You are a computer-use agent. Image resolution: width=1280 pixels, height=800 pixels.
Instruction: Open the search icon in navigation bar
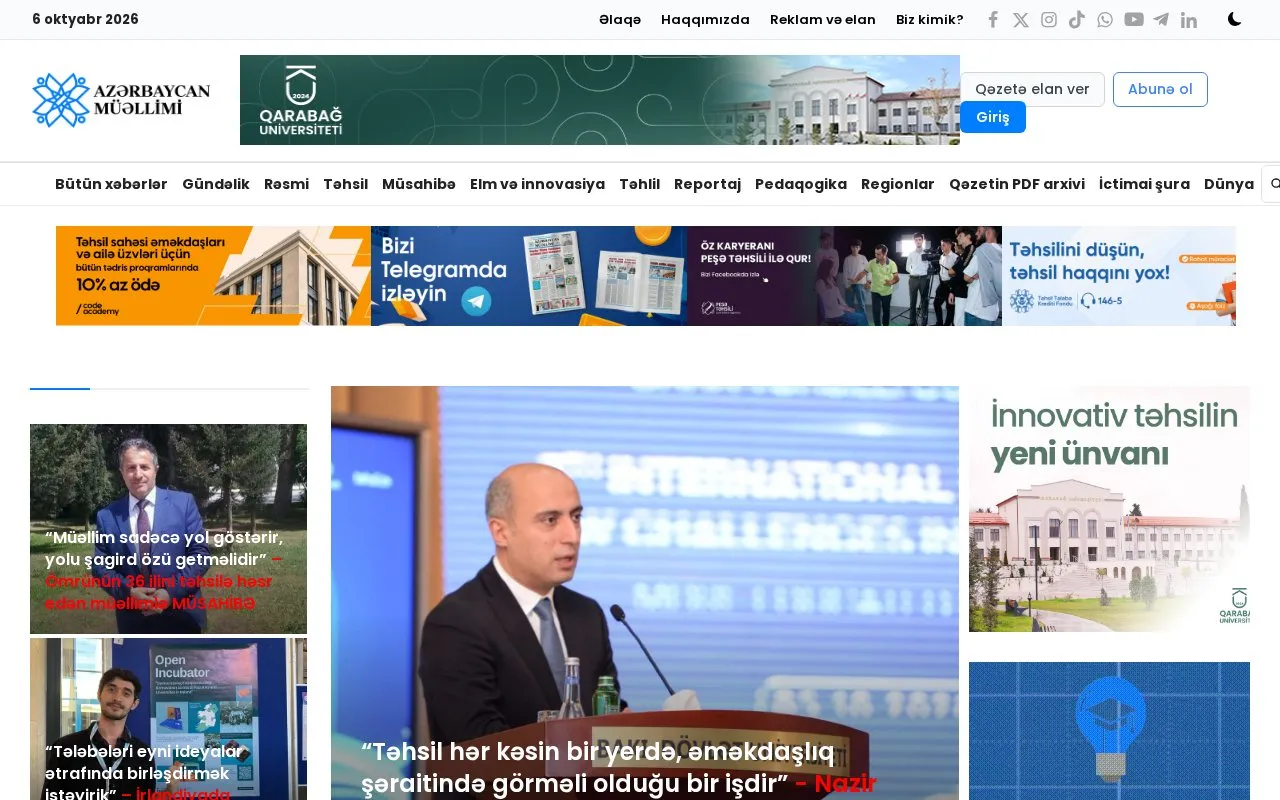[1274, 184]
